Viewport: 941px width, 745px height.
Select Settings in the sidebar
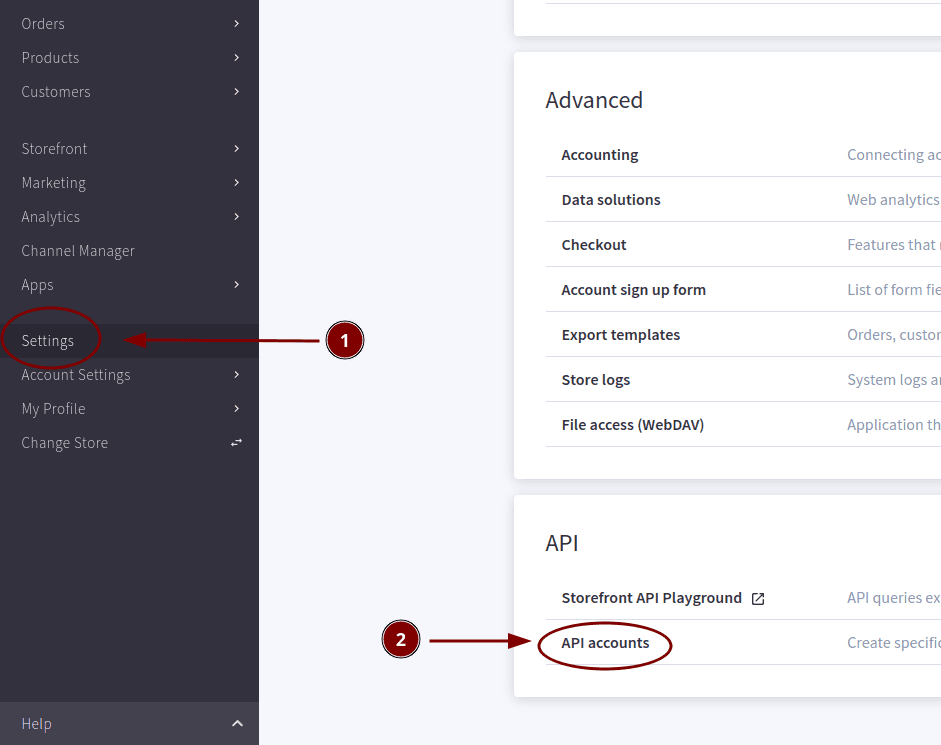(x=46, y=340)
